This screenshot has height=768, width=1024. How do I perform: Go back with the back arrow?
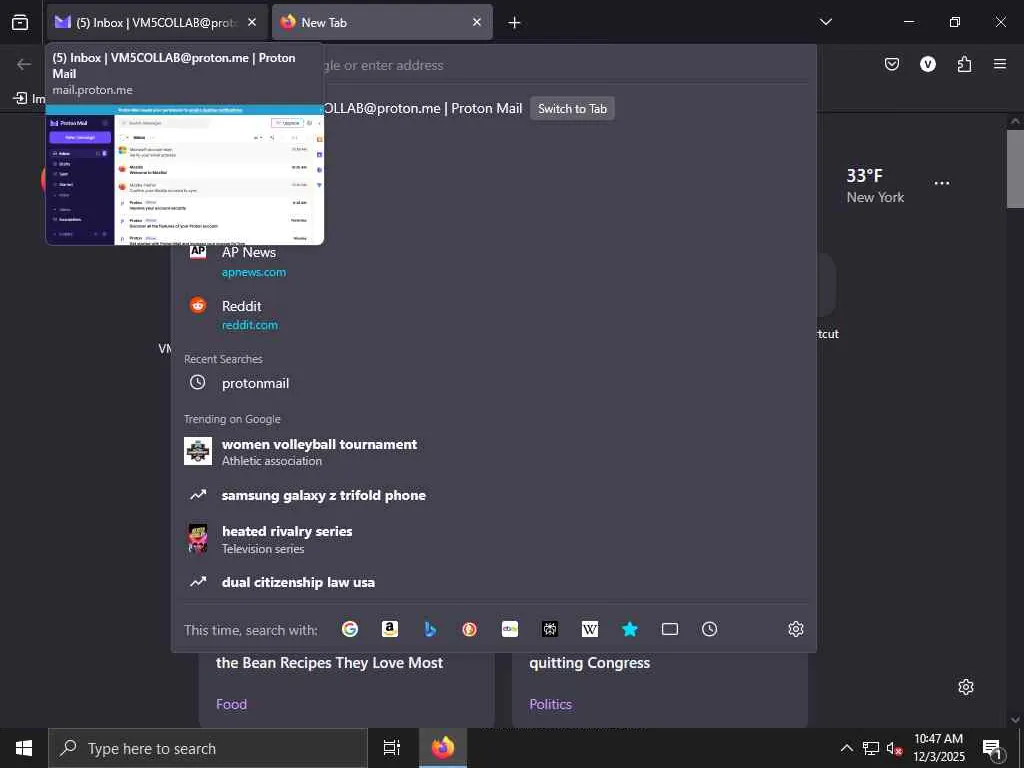pyautogui.click(x=24, y=64)
